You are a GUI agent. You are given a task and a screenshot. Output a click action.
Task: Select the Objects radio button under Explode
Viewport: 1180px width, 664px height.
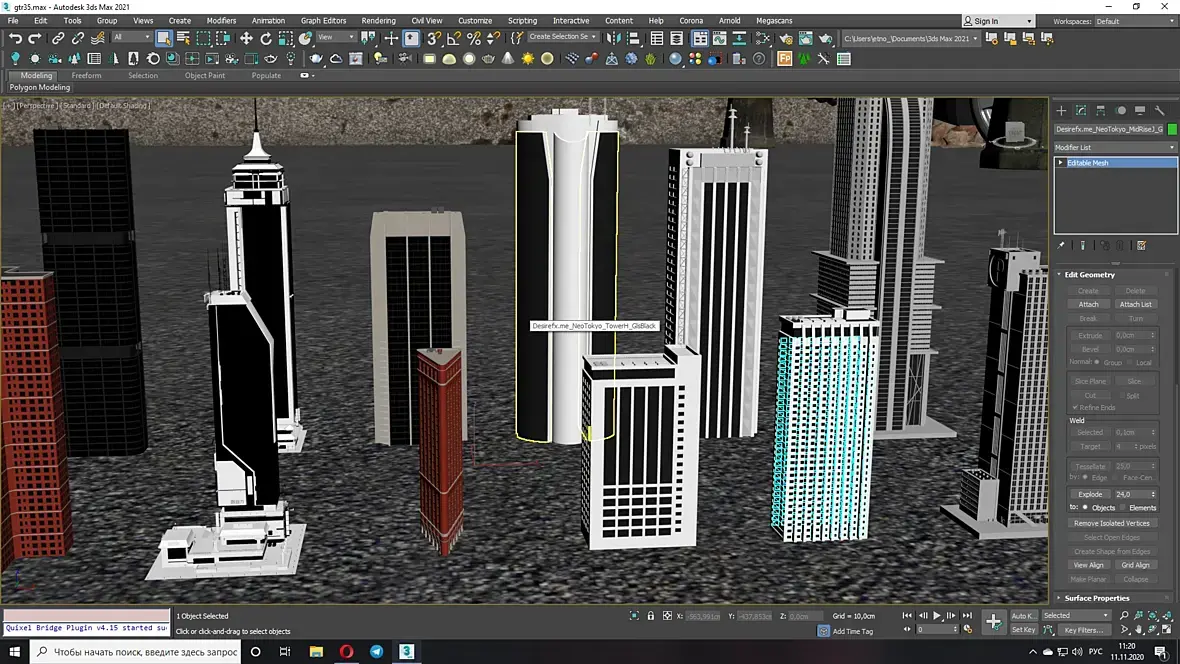click(1085, 508)
